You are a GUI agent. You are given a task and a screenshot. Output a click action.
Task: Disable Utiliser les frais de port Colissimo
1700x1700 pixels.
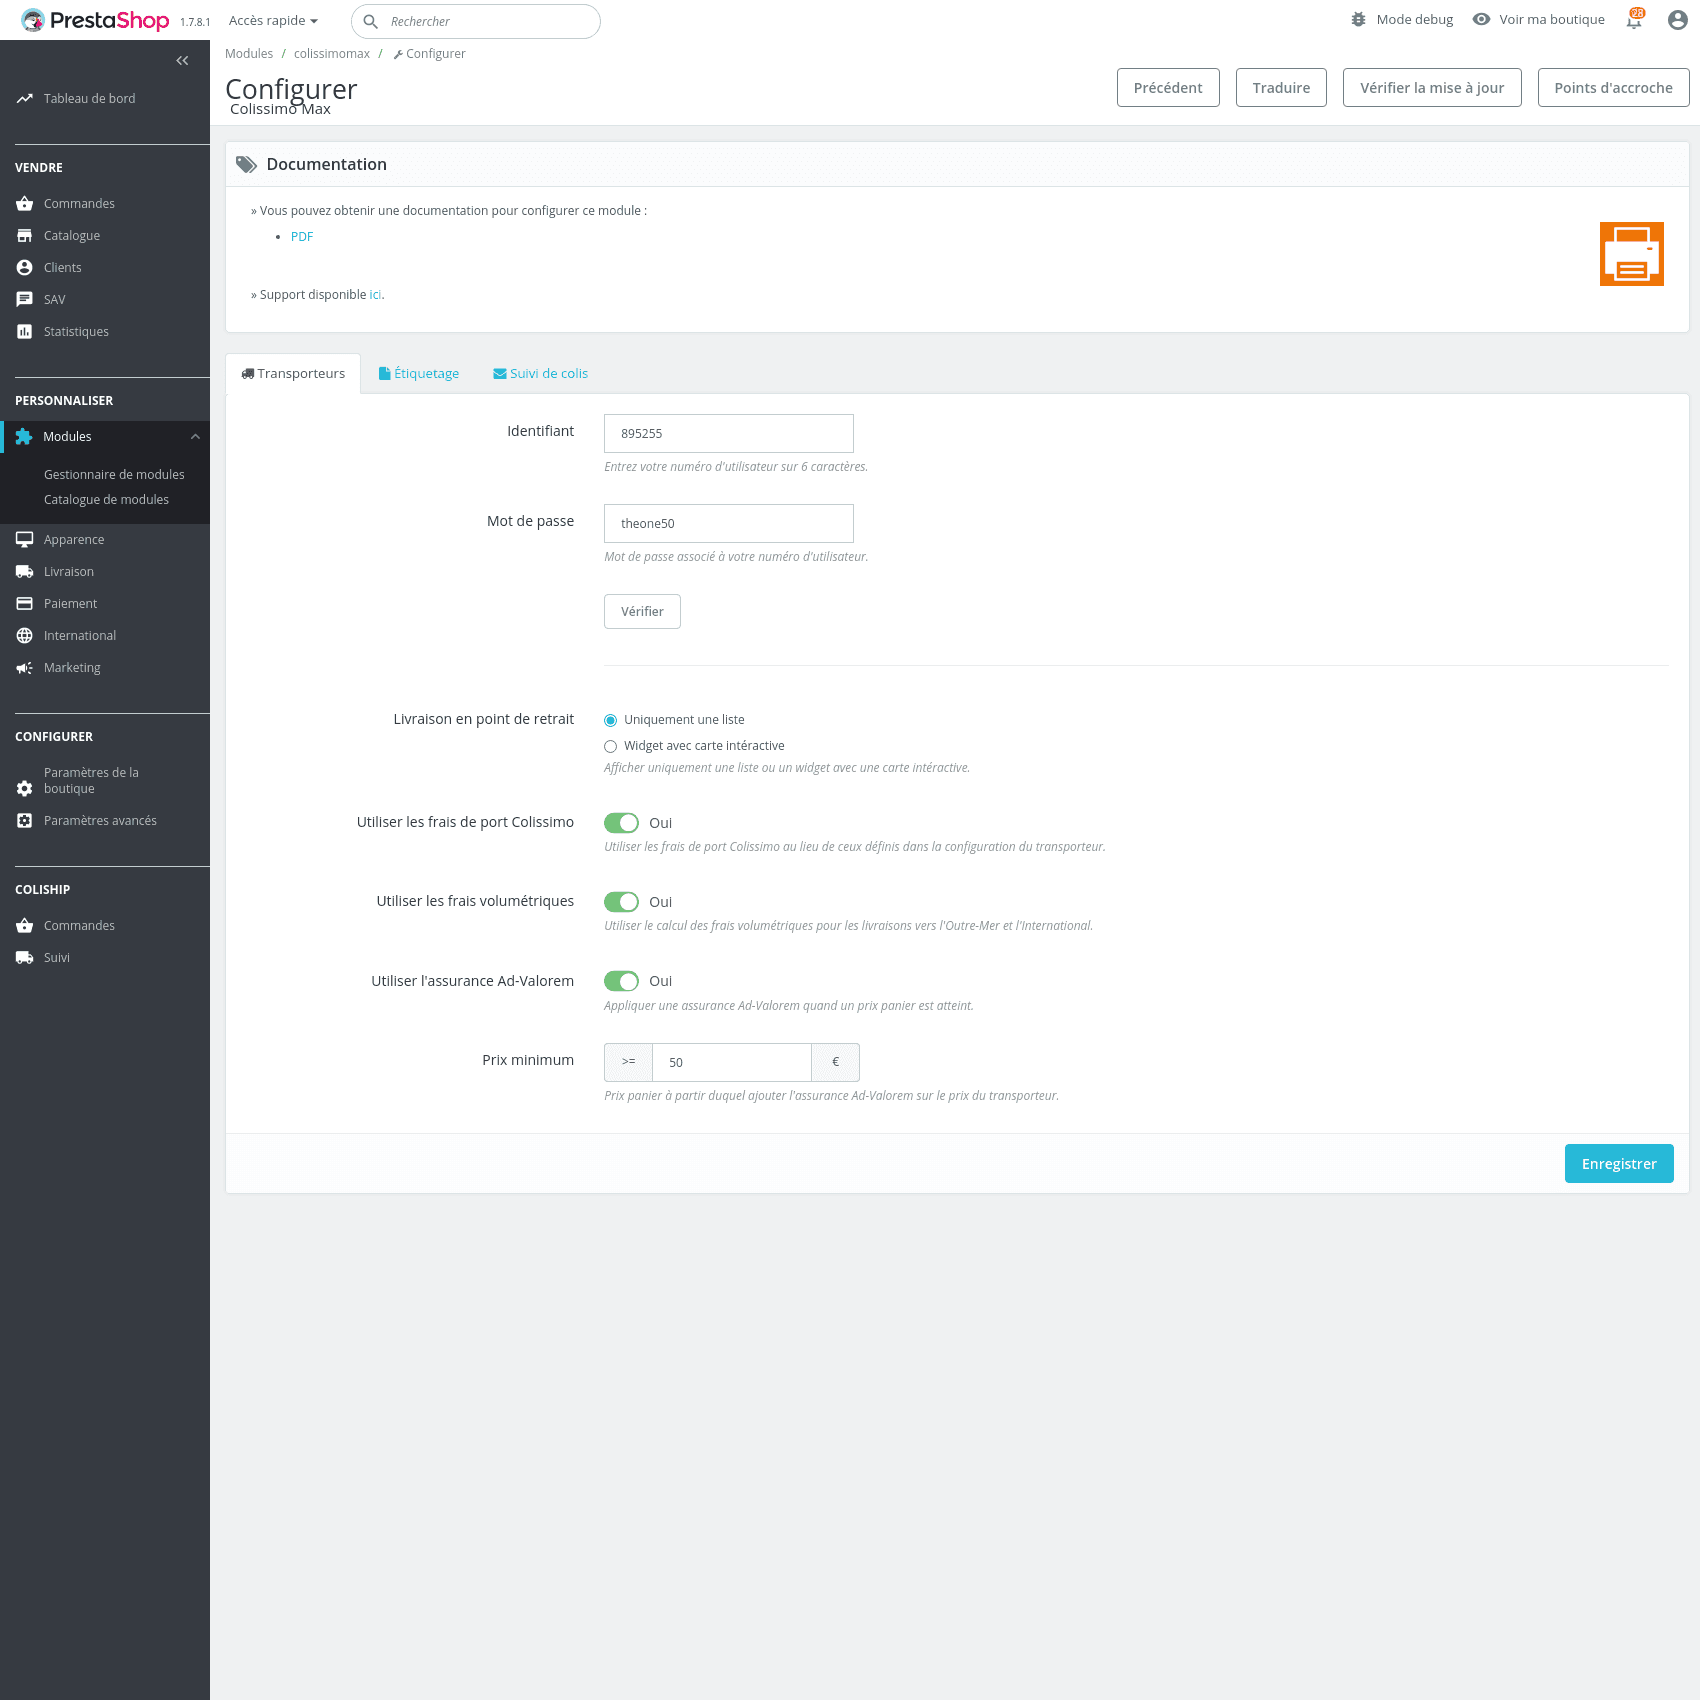[x=621, y=823]
